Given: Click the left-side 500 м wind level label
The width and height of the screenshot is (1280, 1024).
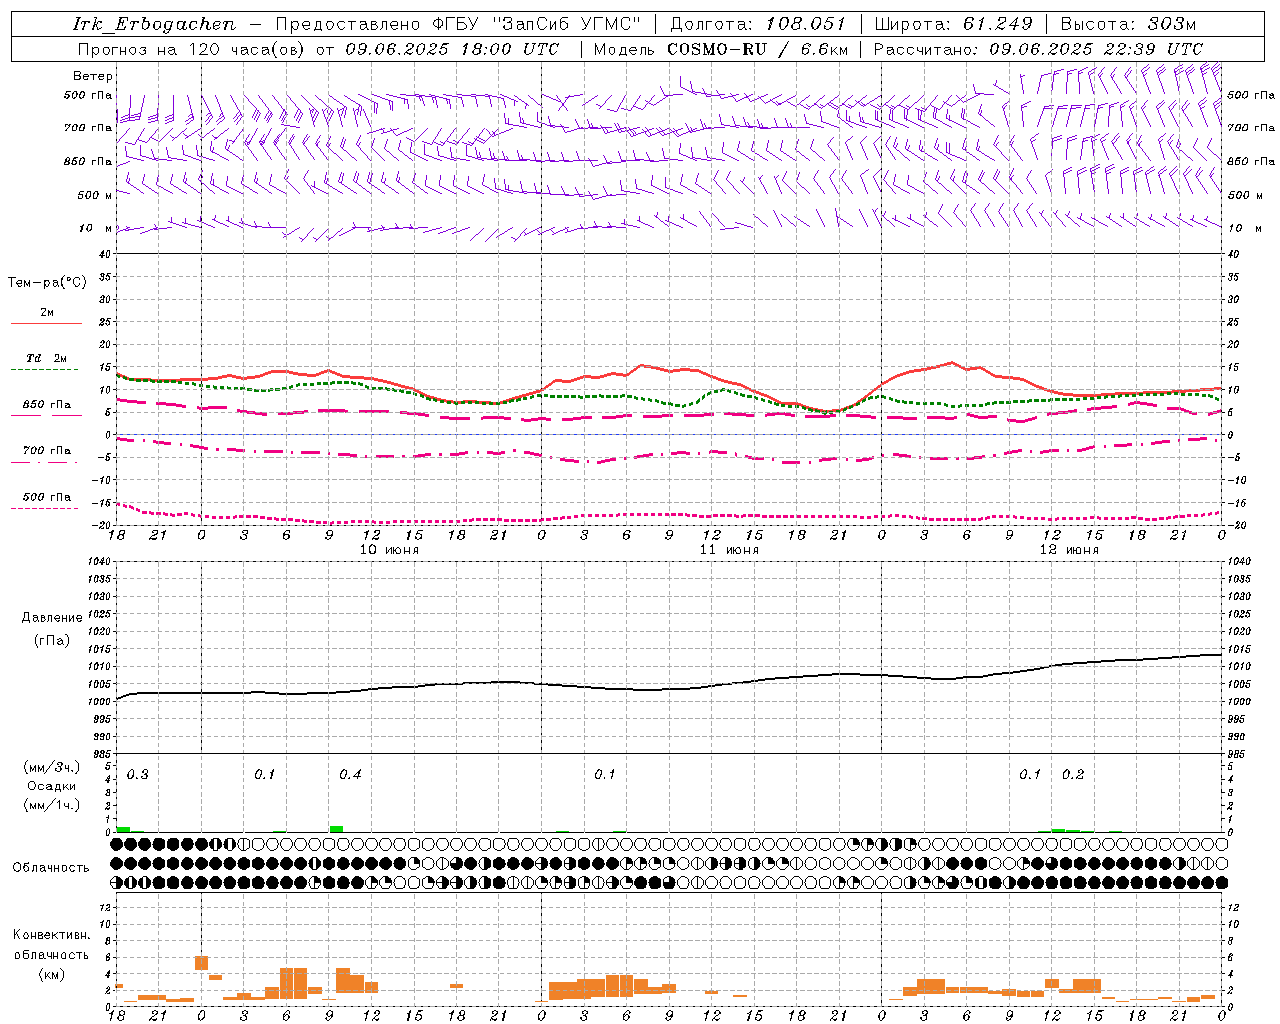Looking at the screenshot, I should tap(96, 195).
